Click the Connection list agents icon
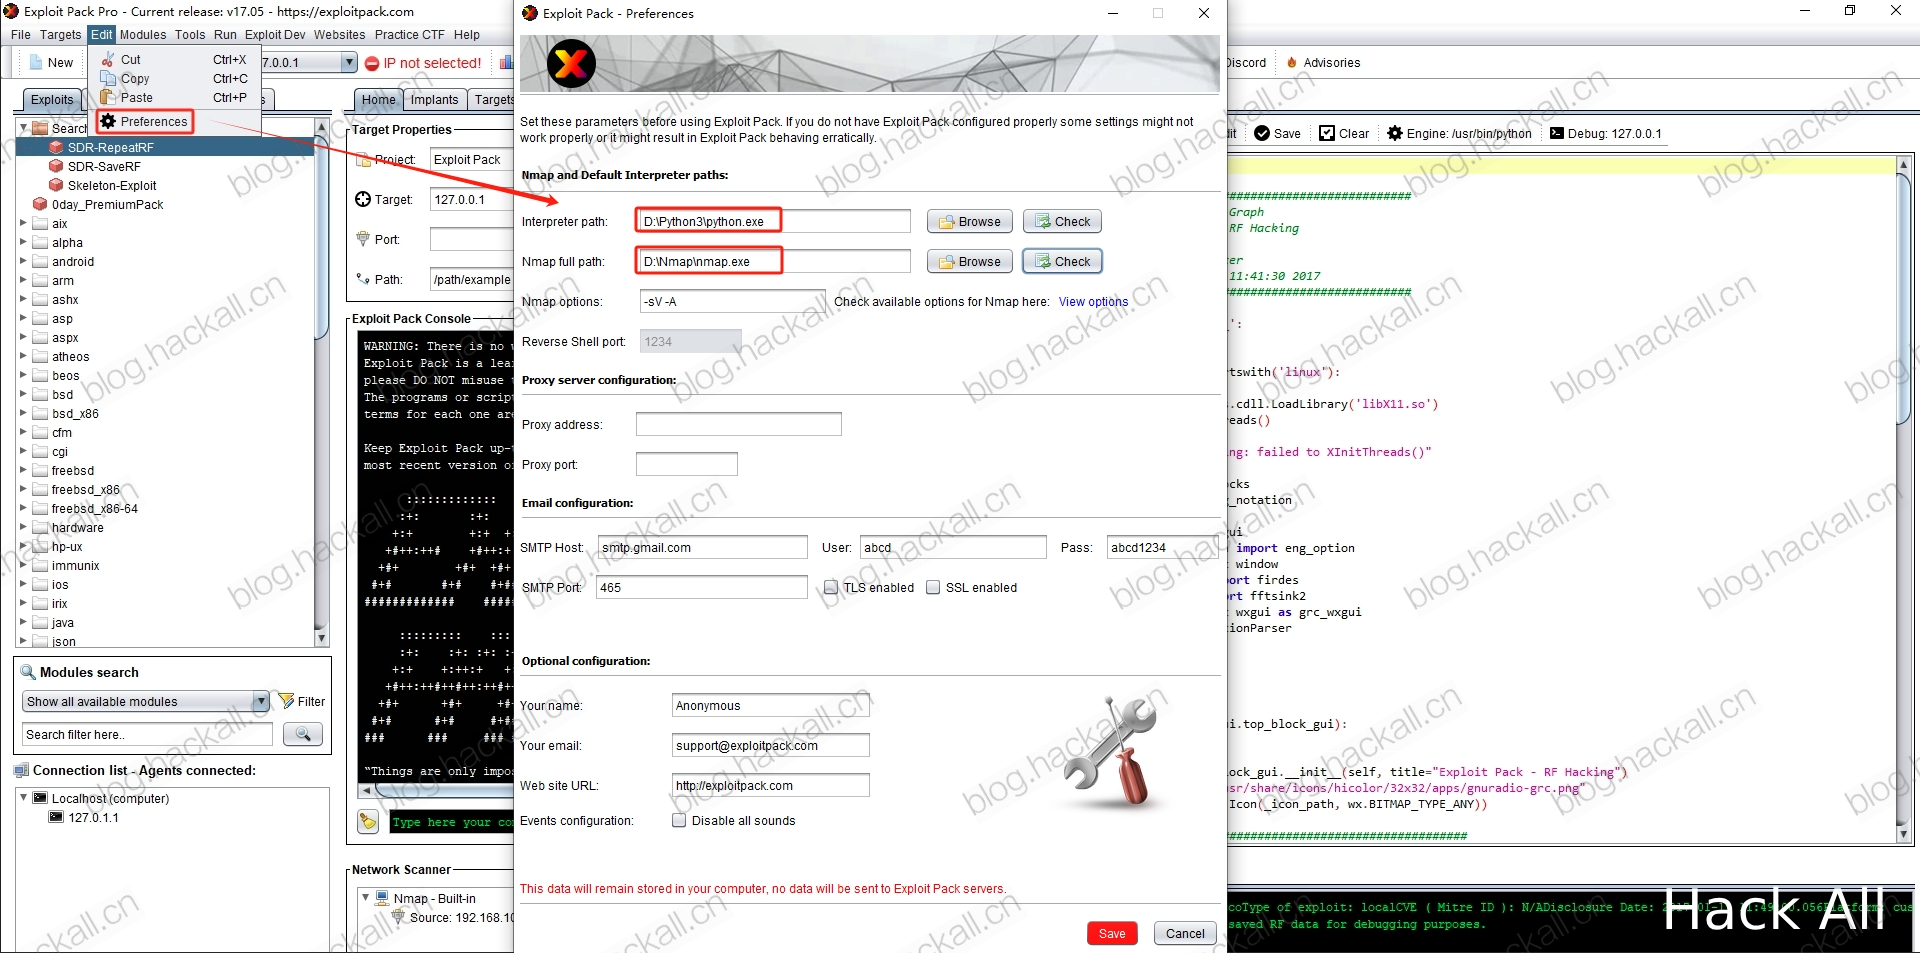1920x953 pixels. [x=21, y=770]
